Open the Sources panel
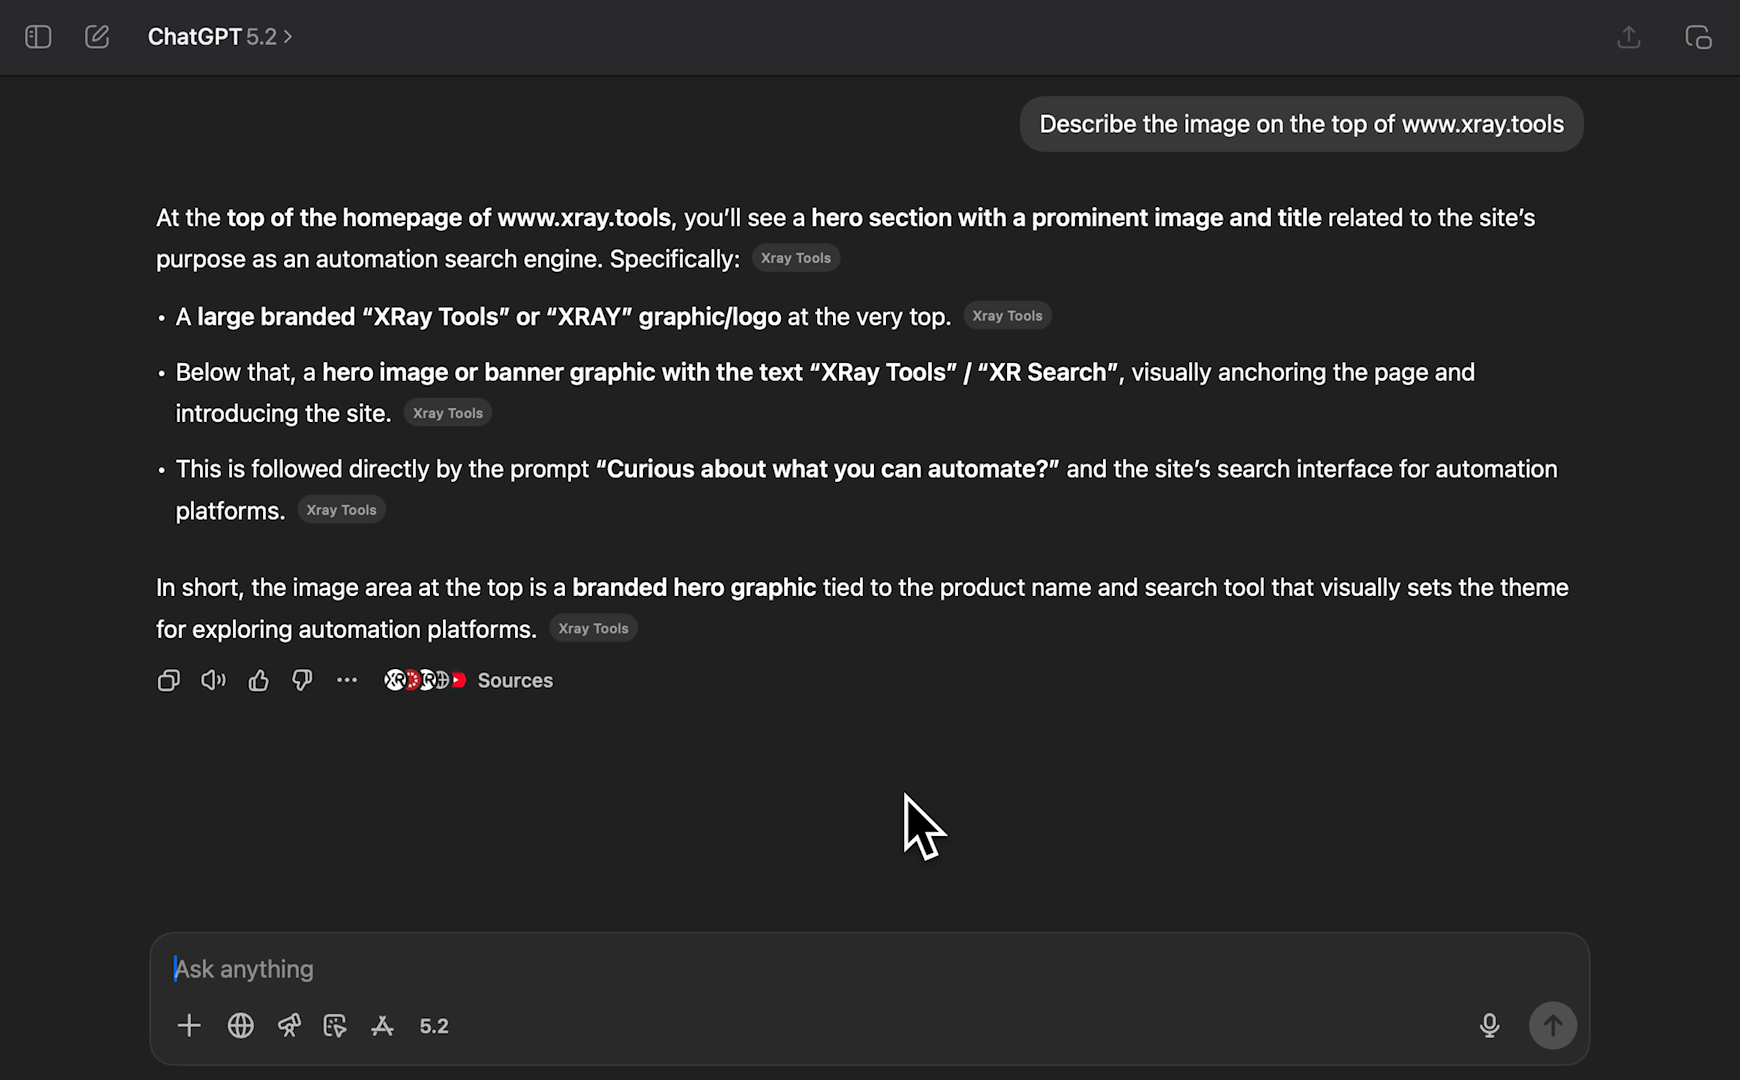 pyautogui.click(x=515, y=680)
